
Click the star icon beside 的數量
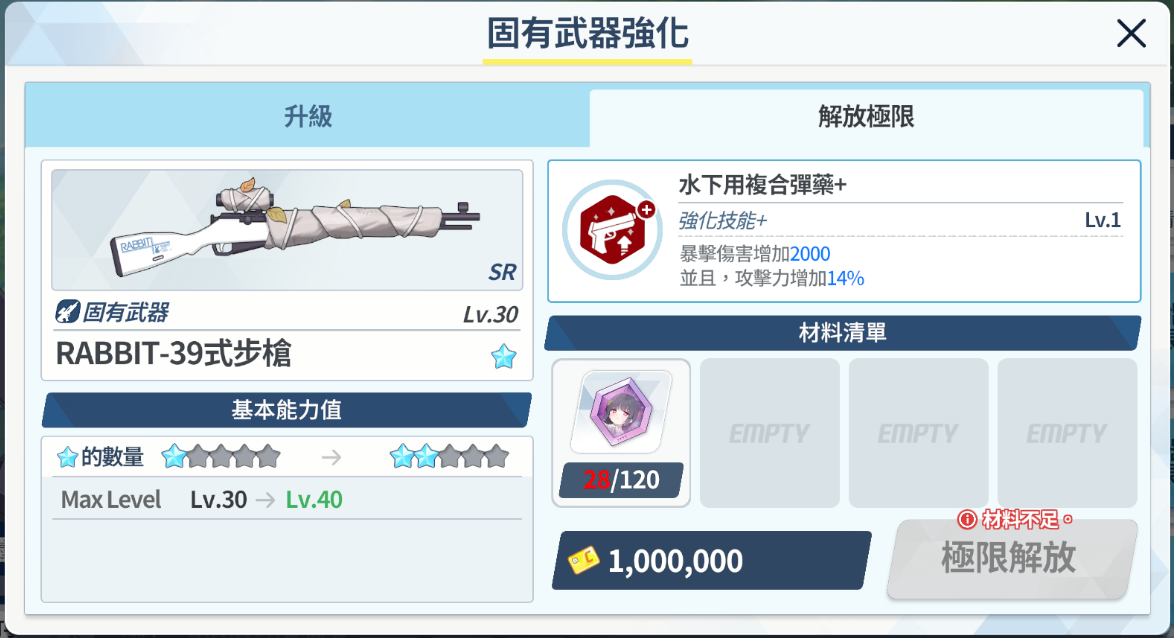[67, 457]
